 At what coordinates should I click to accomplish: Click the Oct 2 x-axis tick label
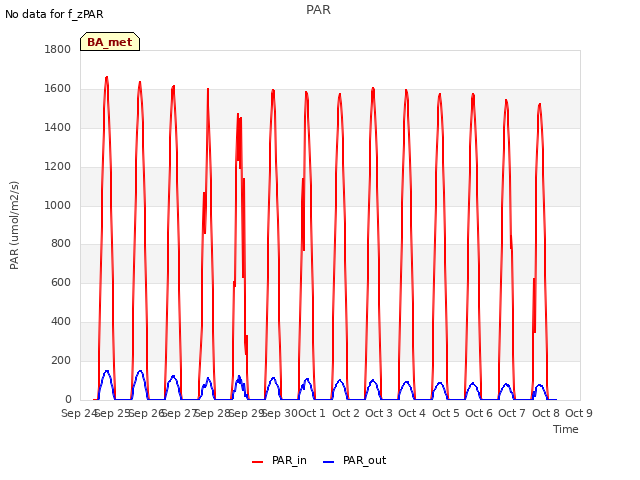coord(346,413)
